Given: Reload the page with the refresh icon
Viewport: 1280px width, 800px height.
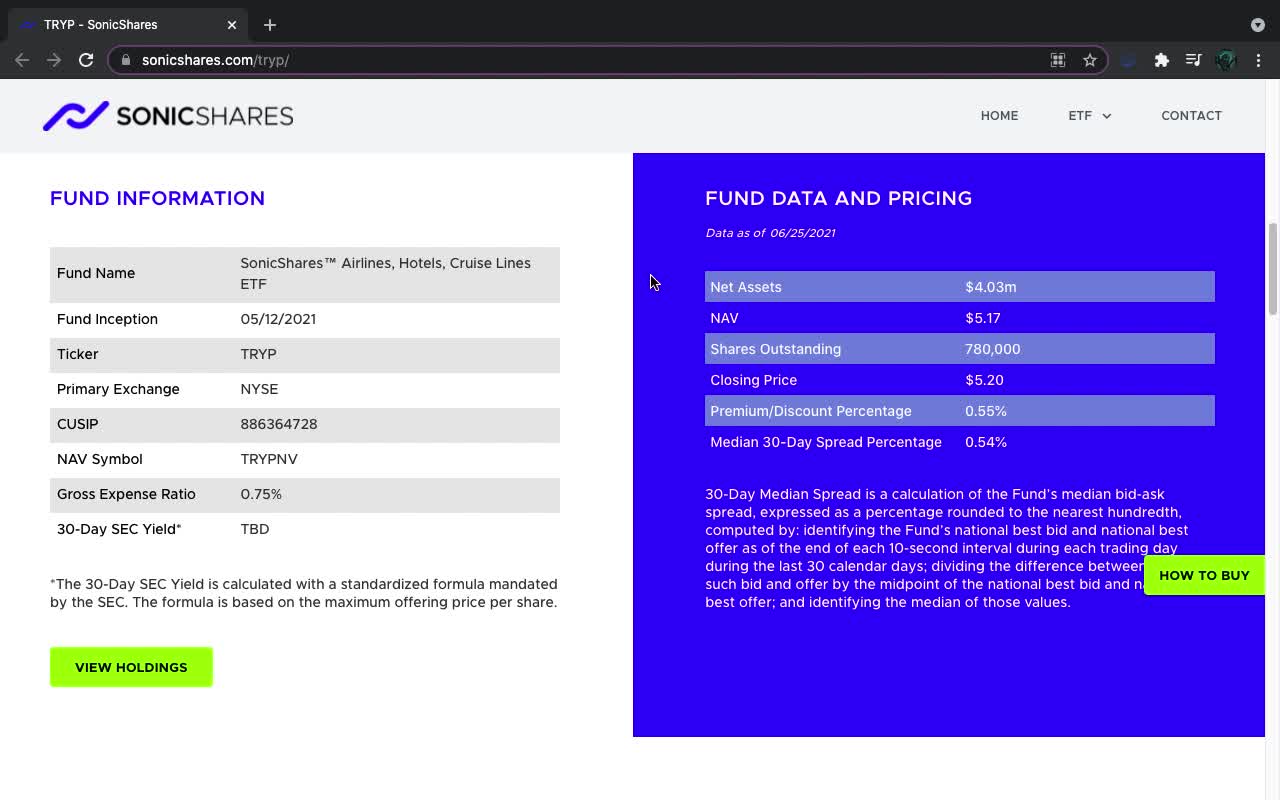Looking at the screenshot, I should pos(86,60).
